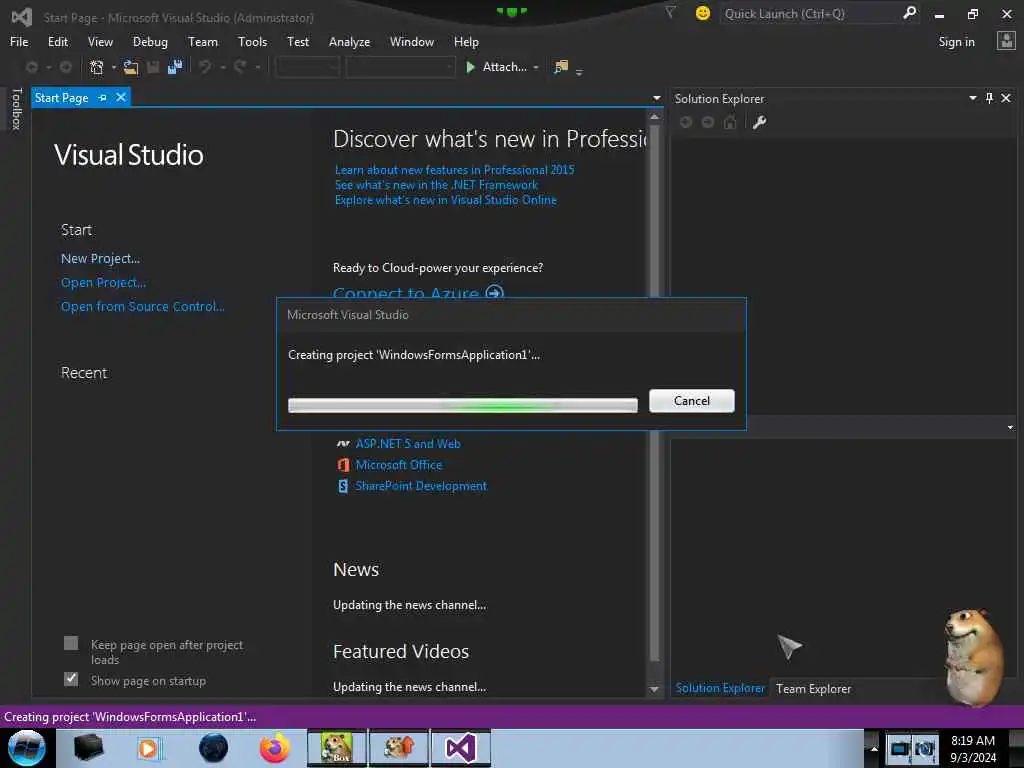Click the feedback smiley icon
The image size is (1024, 768).
click(x=703, y=13)
